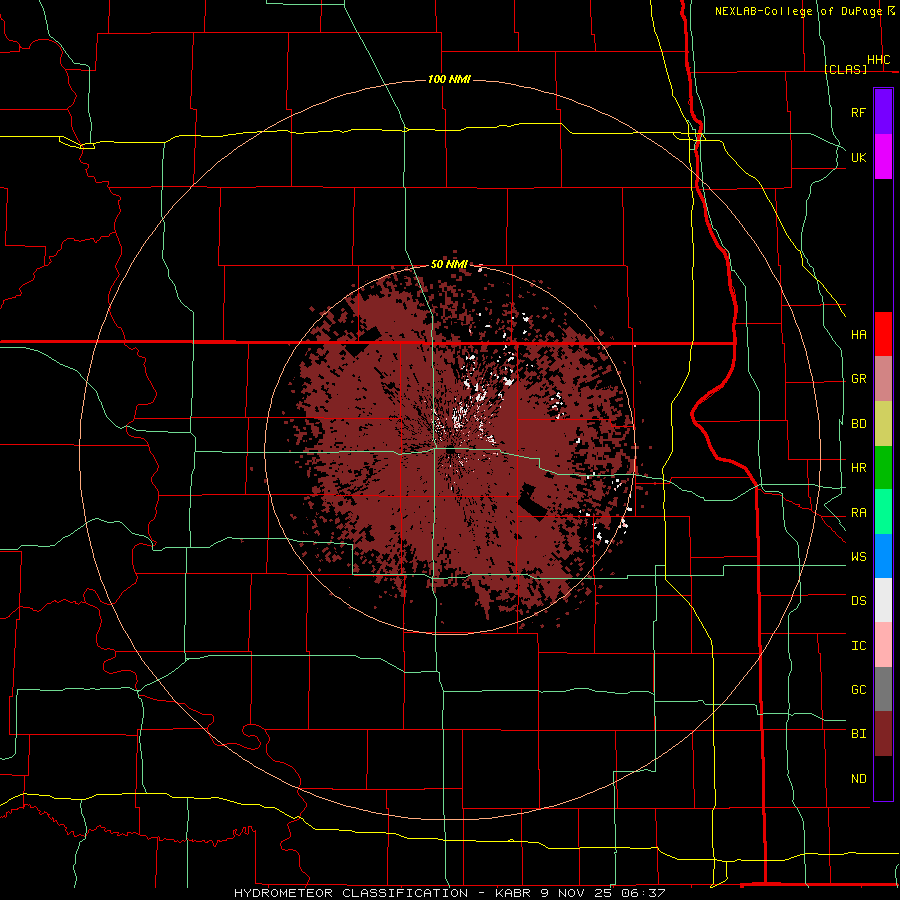Click the [CLAS] units label
The width and height of the screenshot is (900, 900).
click(846, 69)
